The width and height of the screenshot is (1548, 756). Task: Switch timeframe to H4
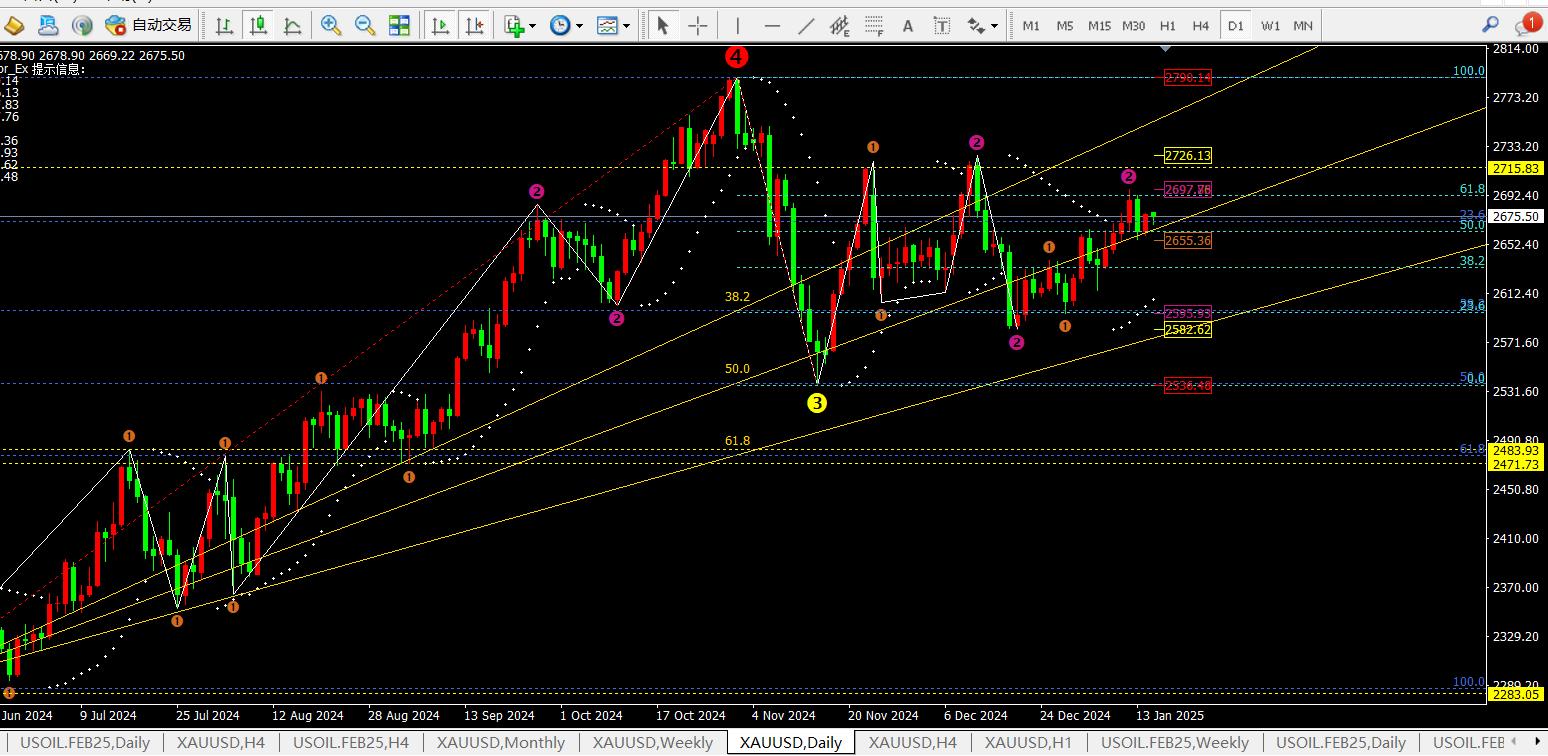[x=1201, y=25]
